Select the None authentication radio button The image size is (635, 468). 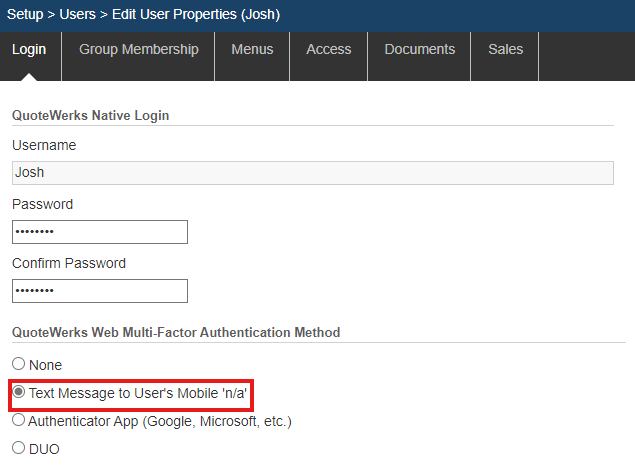[19, 365]
